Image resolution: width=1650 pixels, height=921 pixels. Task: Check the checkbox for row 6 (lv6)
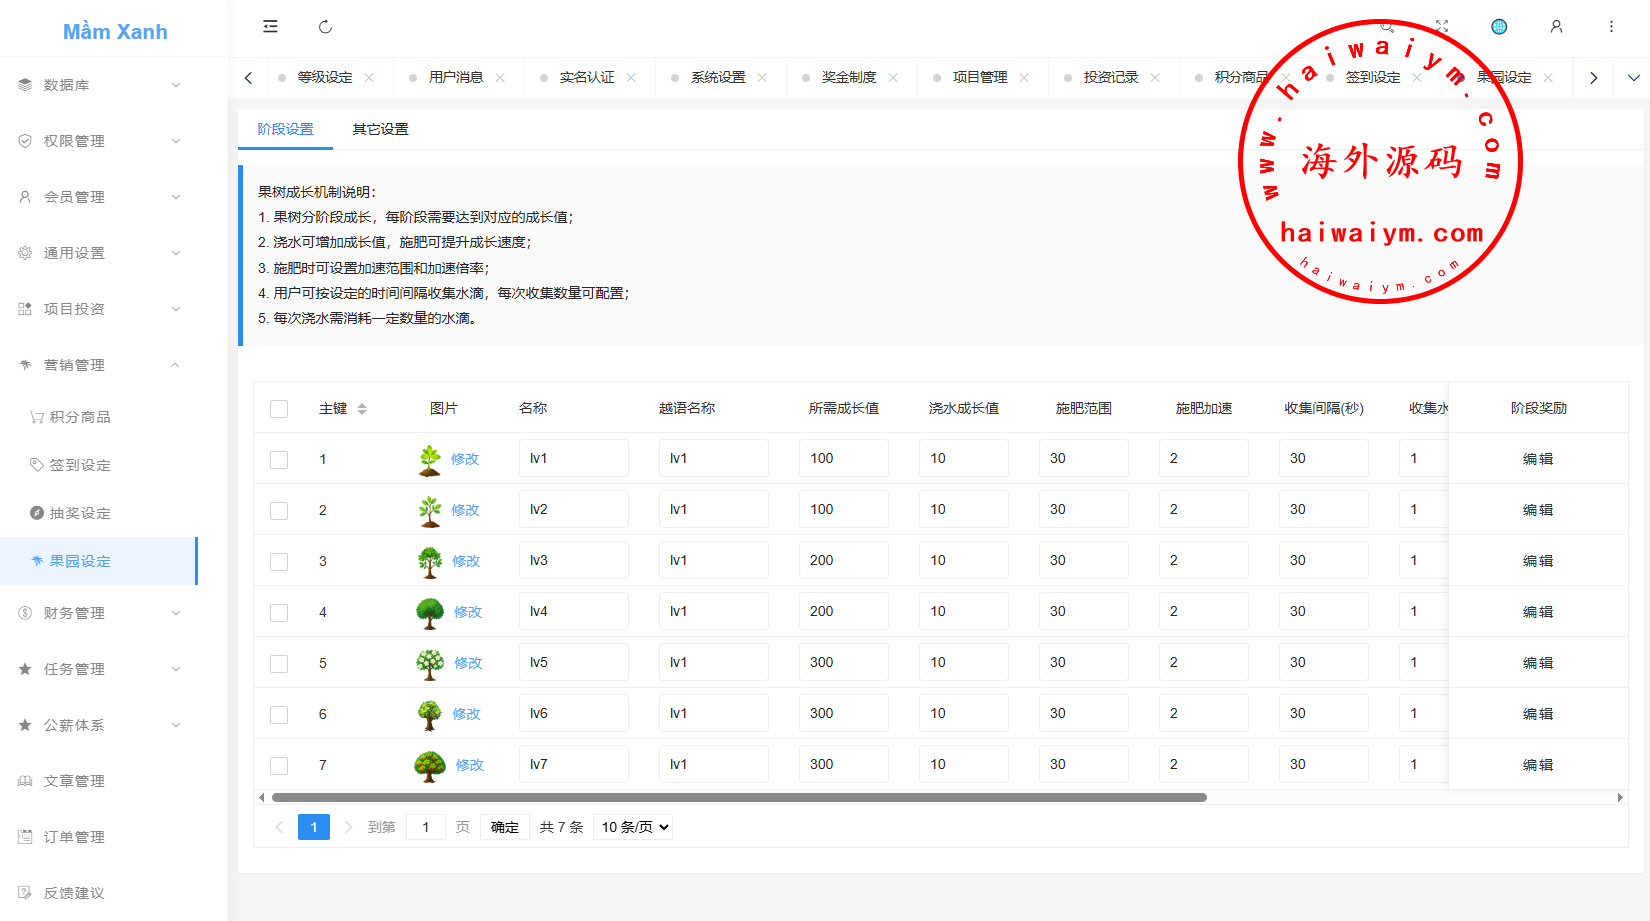coord(279,715)
